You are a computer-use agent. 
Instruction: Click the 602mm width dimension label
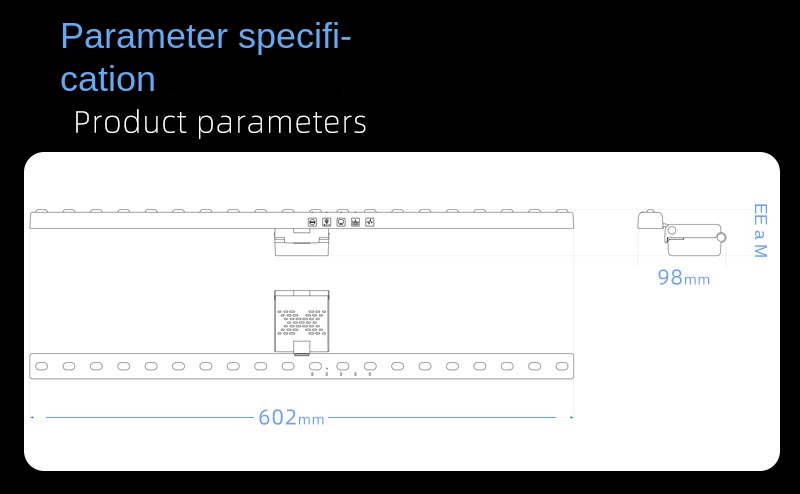tap(291, 418)
